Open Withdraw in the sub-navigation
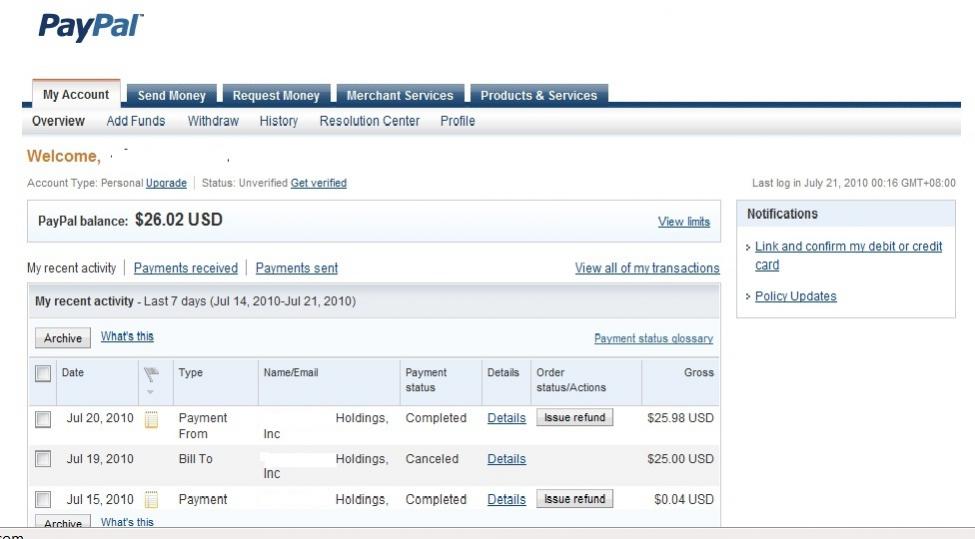 [213, 121]
